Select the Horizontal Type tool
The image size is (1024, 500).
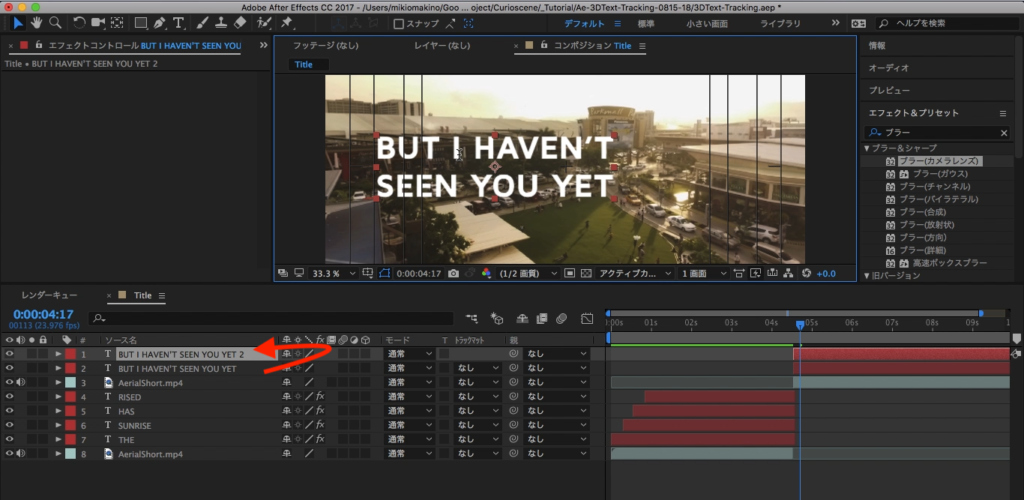coord(177,22)
